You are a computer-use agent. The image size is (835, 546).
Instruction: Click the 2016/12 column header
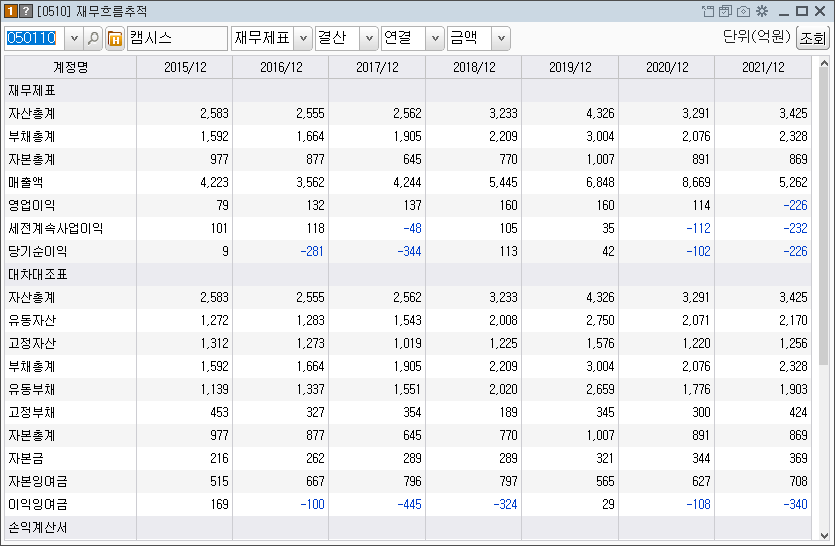[x=281, y=68]
